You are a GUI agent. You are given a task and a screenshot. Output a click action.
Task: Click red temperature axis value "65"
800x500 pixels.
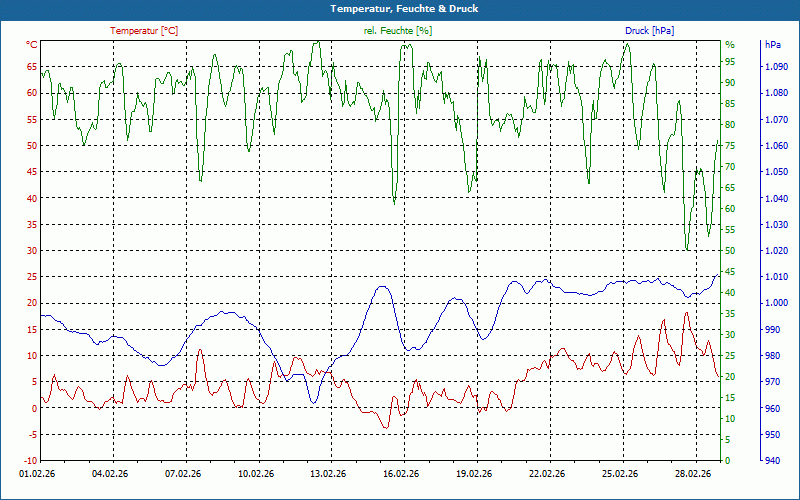tap(32, 67)
